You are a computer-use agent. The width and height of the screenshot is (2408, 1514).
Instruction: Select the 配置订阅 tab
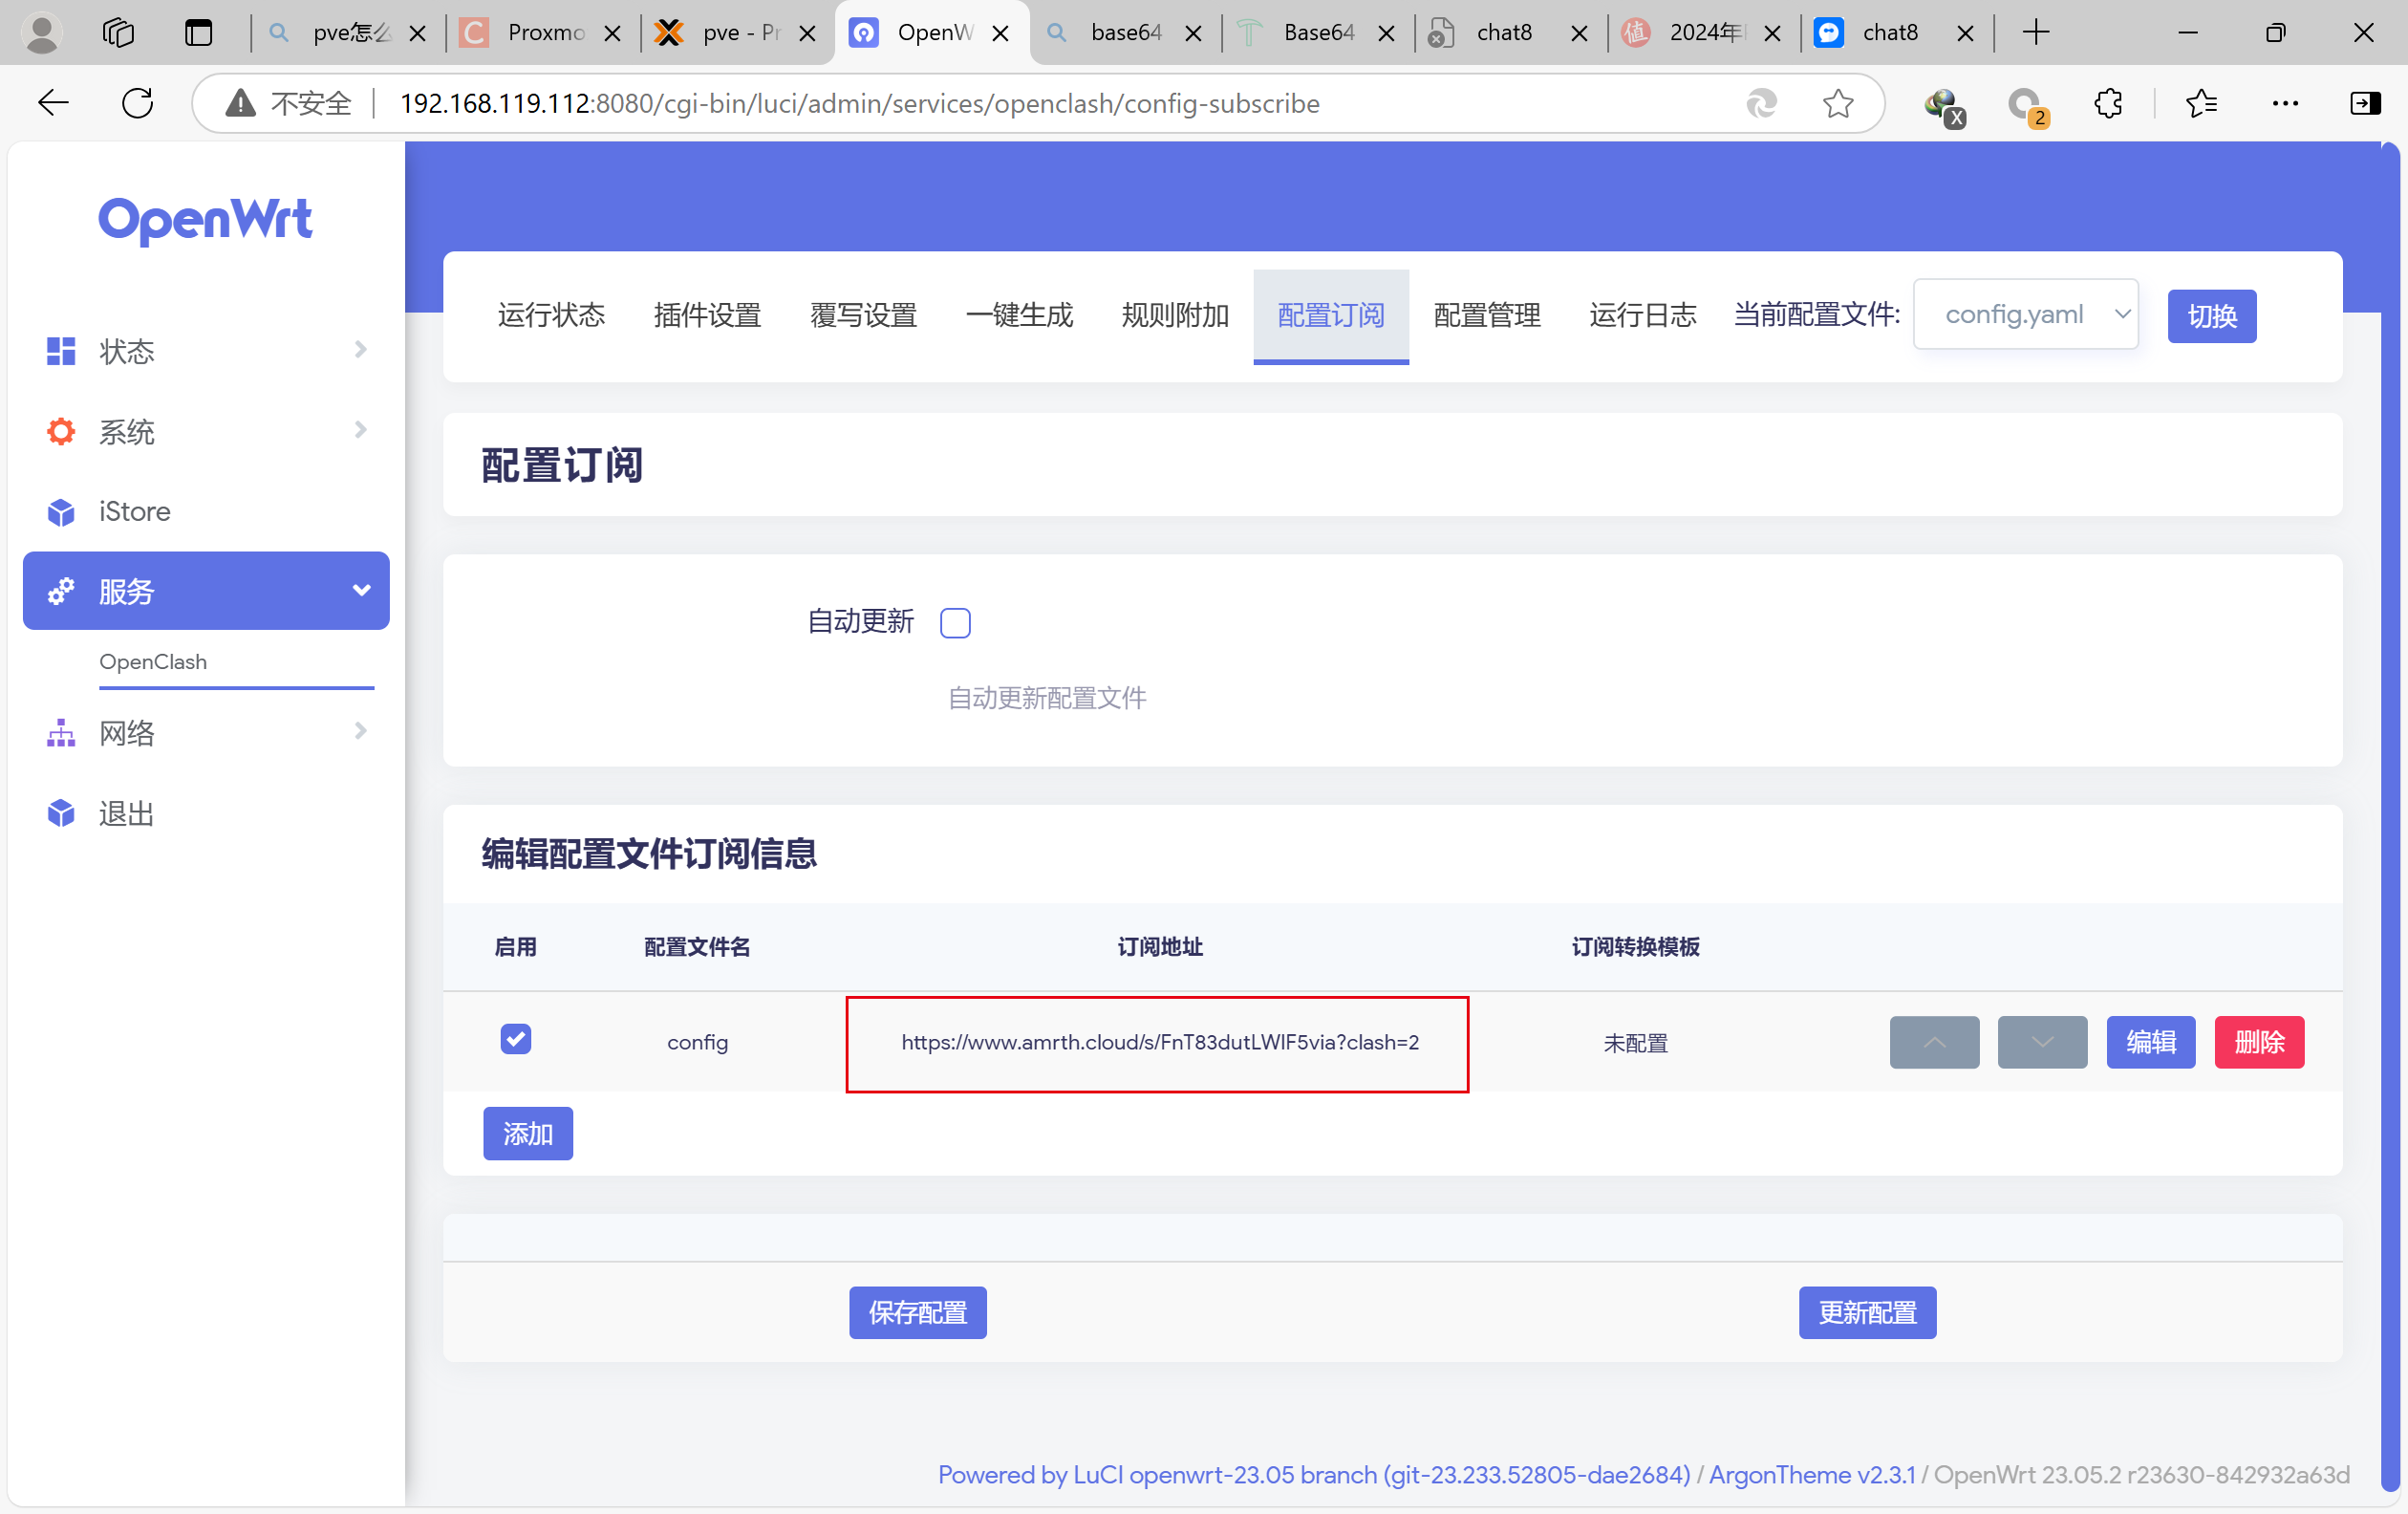[1331, 315]
